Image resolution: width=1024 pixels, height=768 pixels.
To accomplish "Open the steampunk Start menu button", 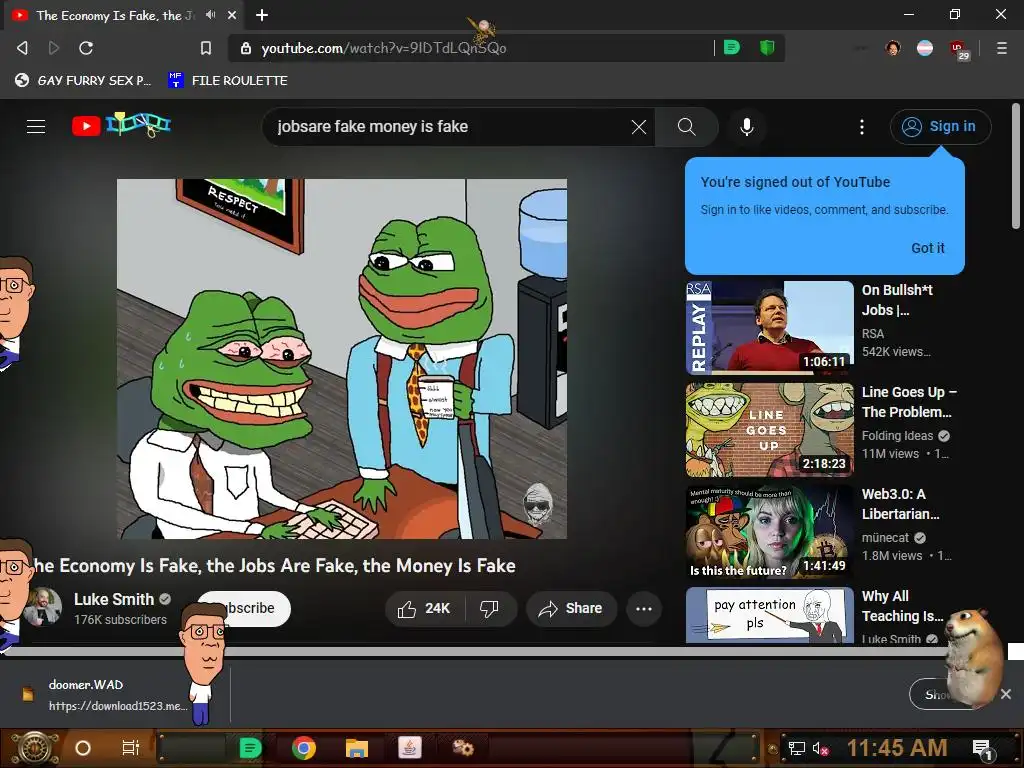I will point(34,748).
